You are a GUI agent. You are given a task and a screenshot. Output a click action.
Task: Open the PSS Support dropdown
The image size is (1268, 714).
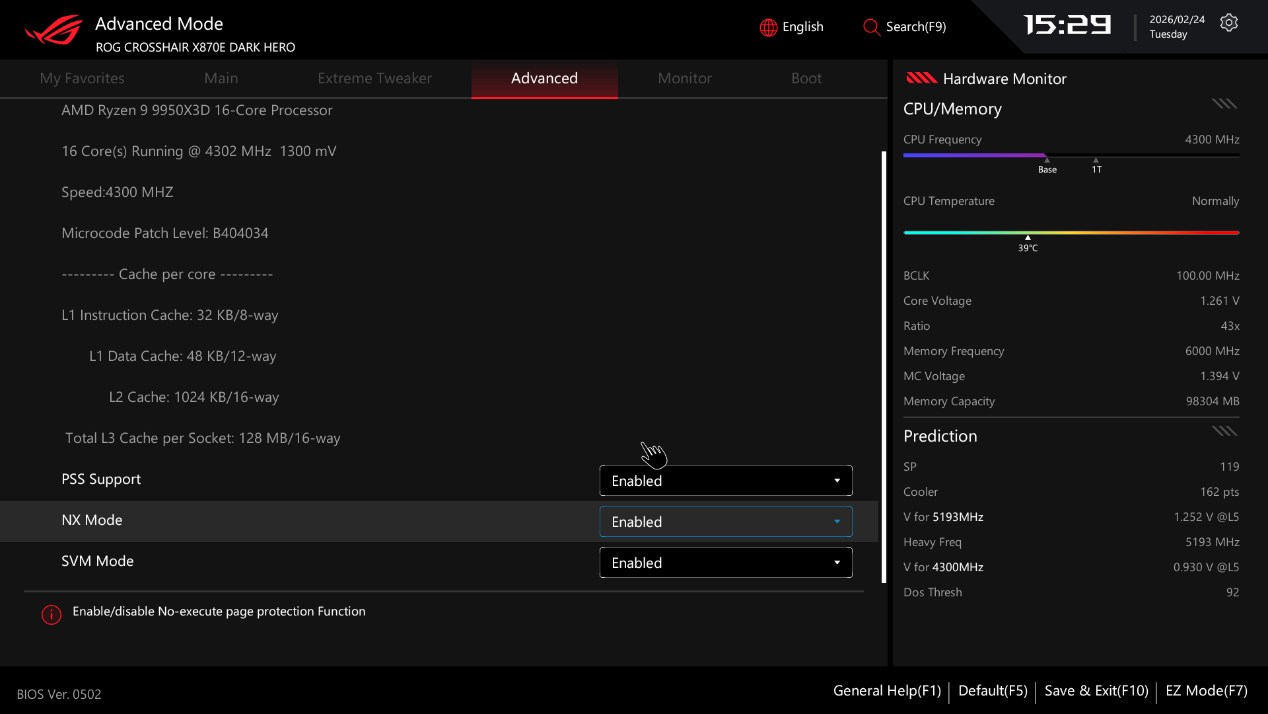tap(725, 481)
